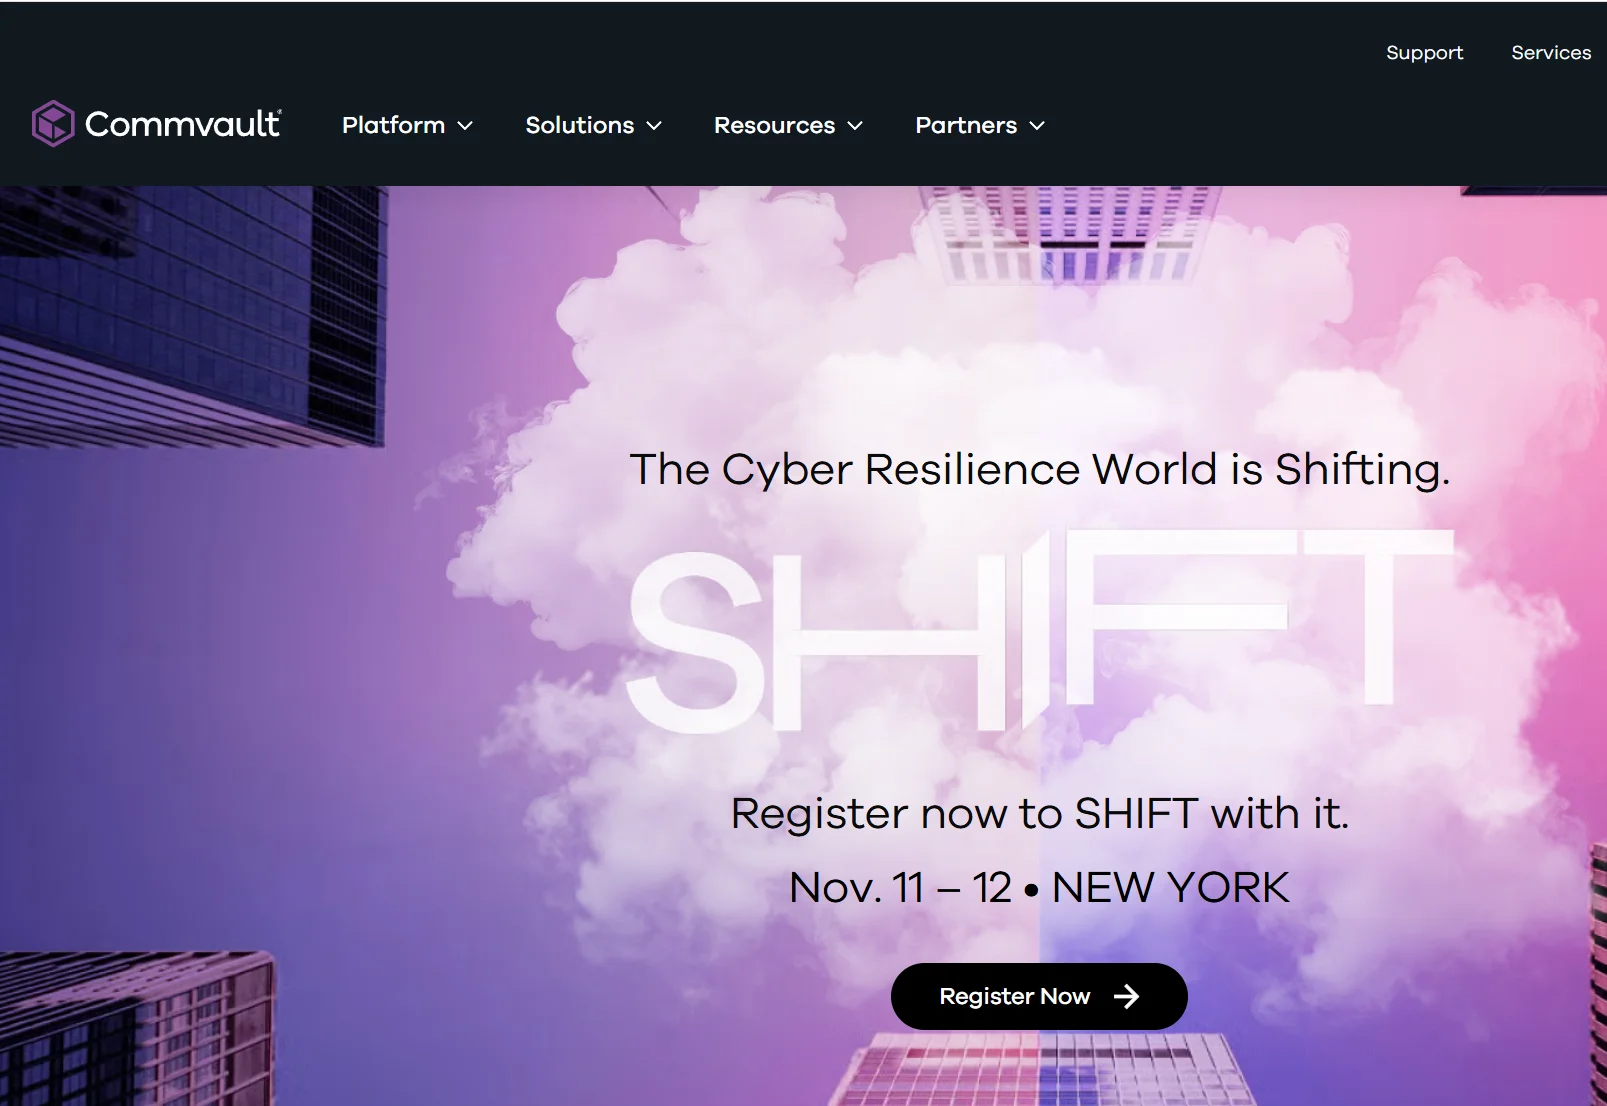The width and height of the screenshot is (1607, 1106).
Task: Click the Nov. 11 – 12 New York text
Action: click(1039, 888)
